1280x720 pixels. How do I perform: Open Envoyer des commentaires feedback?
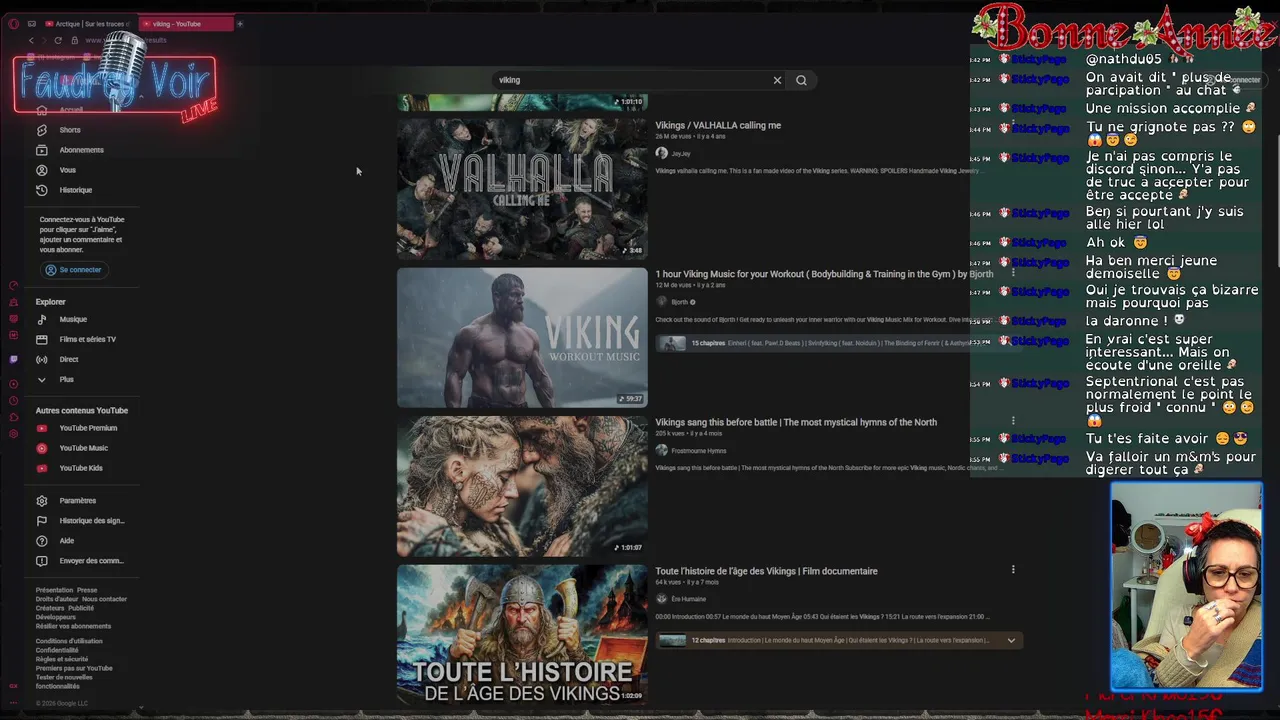pos(91,561)
